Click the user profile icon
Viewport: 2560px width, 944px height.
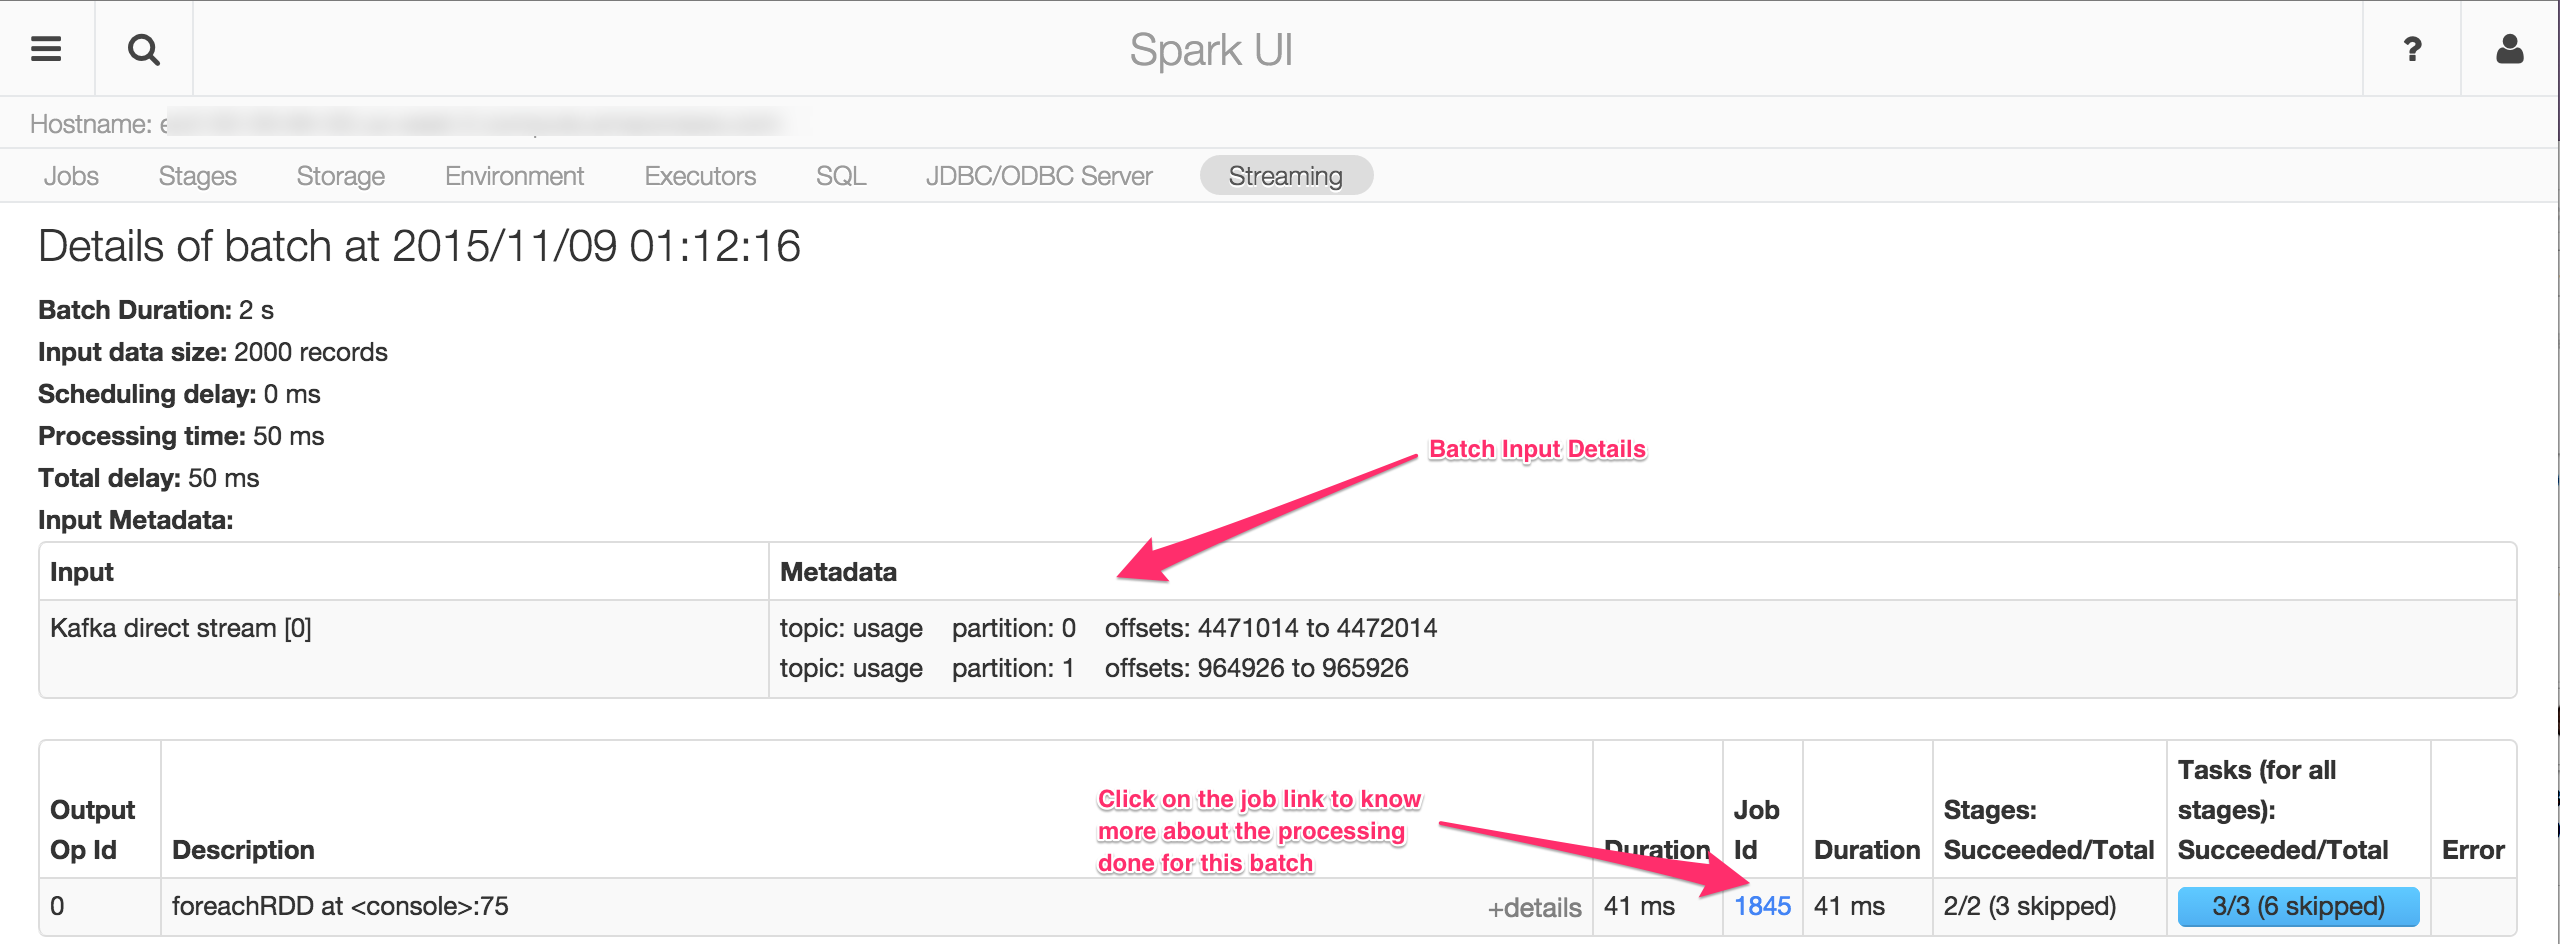click(x=2509, y=49)
